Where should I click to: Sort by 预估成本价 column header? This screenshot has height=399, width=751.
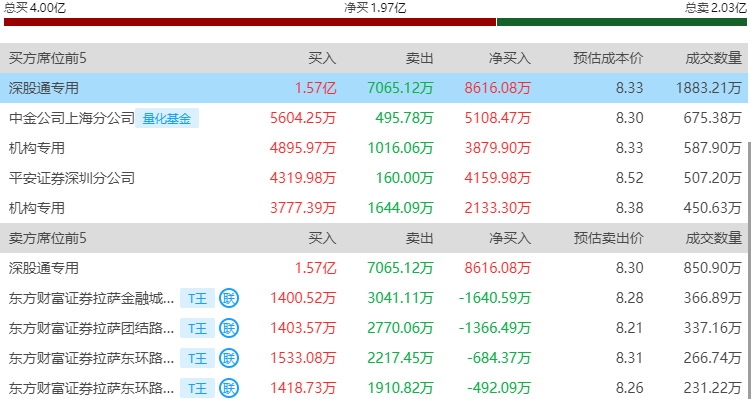(608, 58)
